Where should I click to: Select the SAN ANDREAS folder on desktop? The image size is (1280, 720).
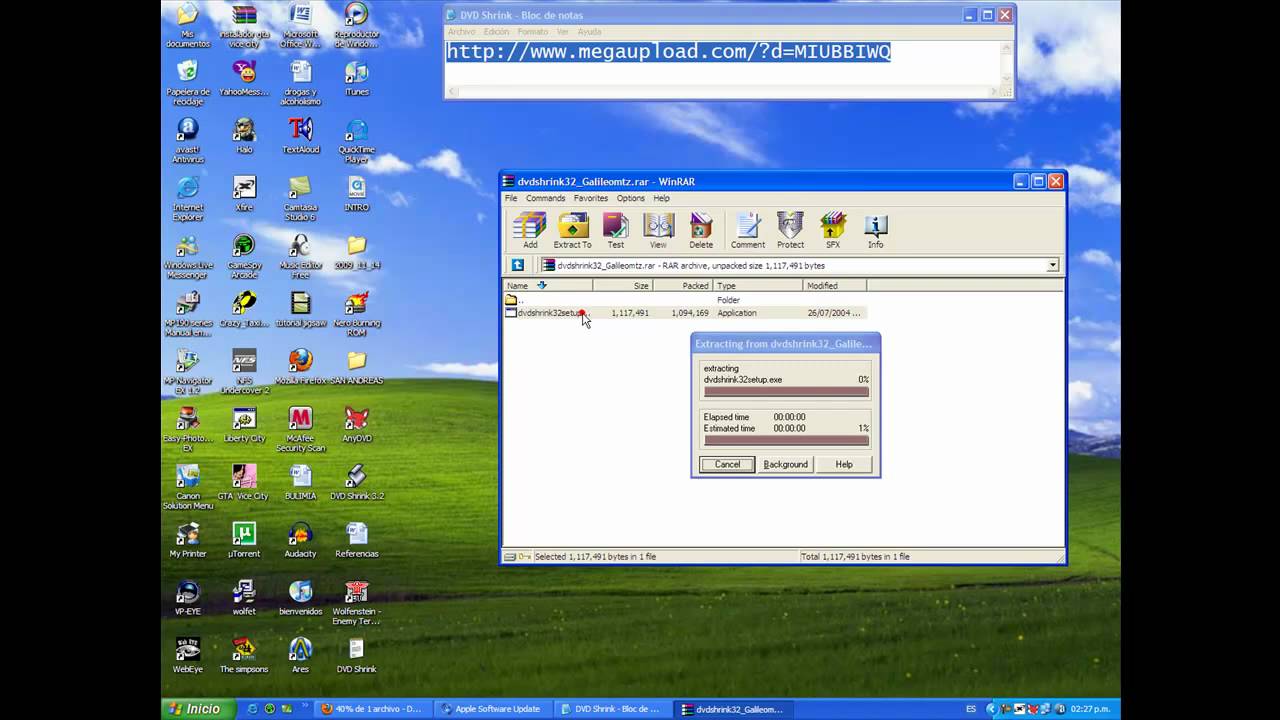(356, 366)
